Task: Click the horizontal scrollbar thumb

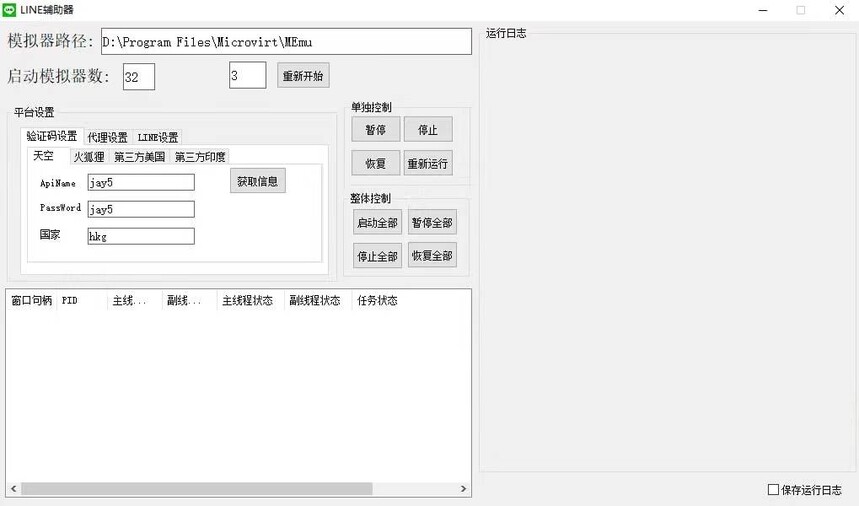Action: click(197, 488)
